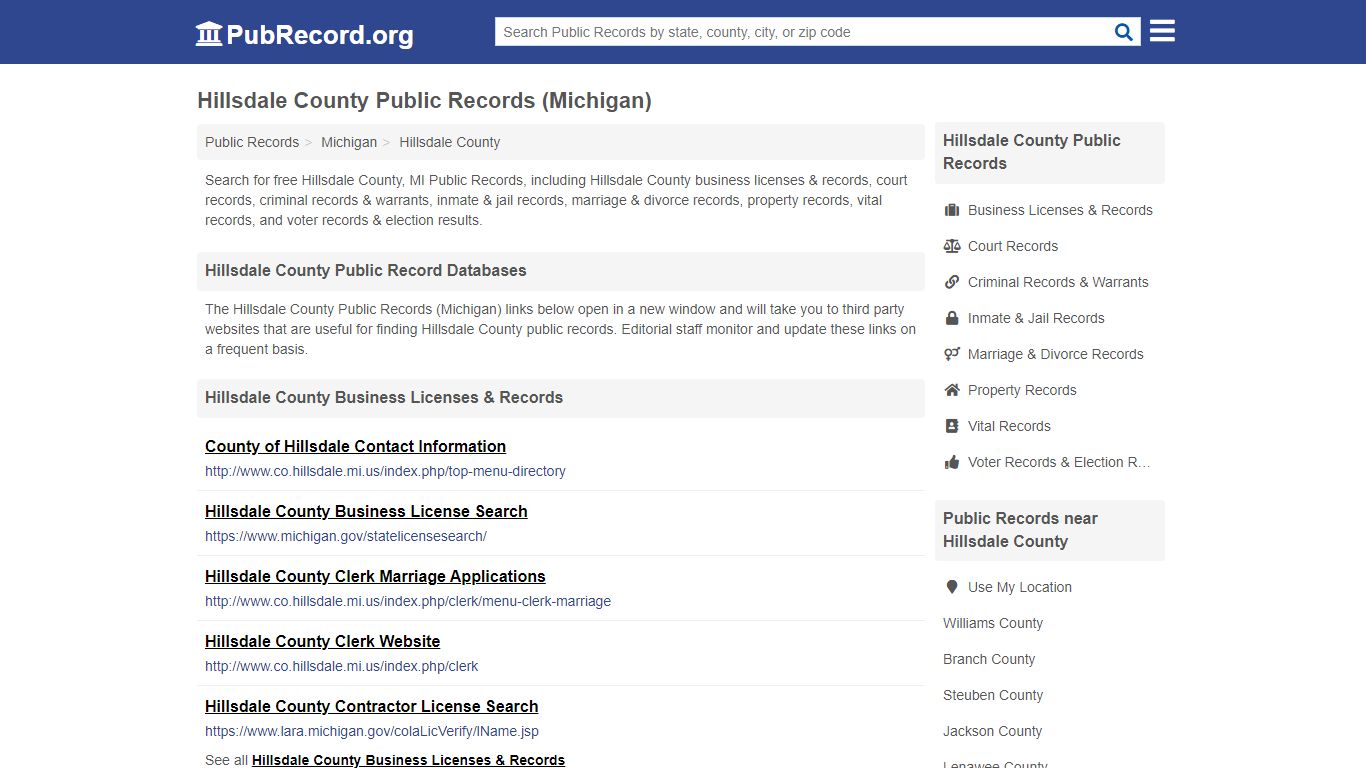Click the Use My Location pin icon
The height and width of the screenshot is (768, 1366).
pyautogui.click(x=952, y=587)
